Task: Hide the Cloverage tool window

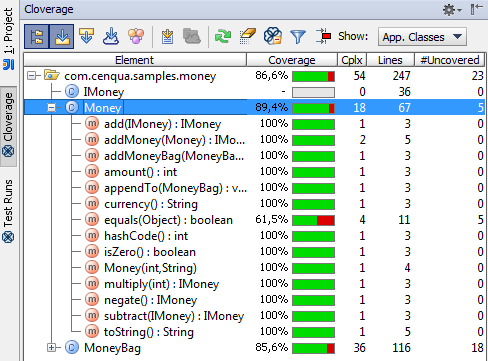Action: click(477, 9)
